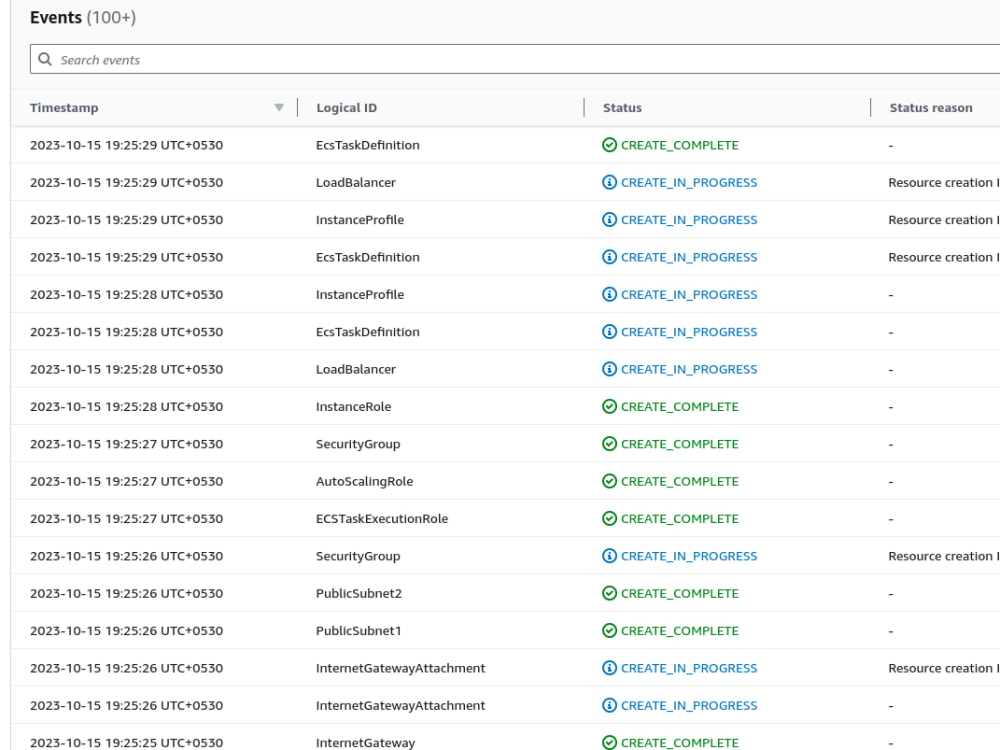The height and width of the screenshot is (750, 1000).
Task: Click the green check icon for PublicSubnet1
Action: pos(609,631)
